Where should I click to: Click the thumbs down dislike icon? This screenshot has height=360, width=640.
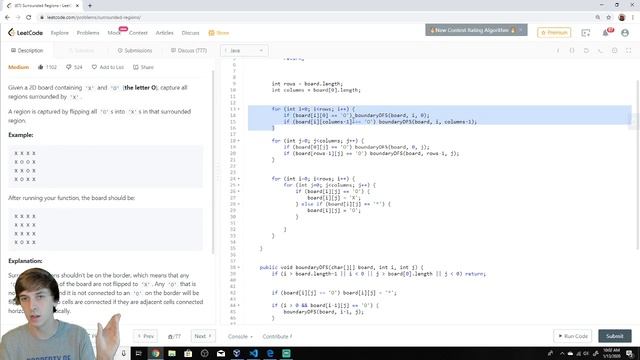point(69,67)
